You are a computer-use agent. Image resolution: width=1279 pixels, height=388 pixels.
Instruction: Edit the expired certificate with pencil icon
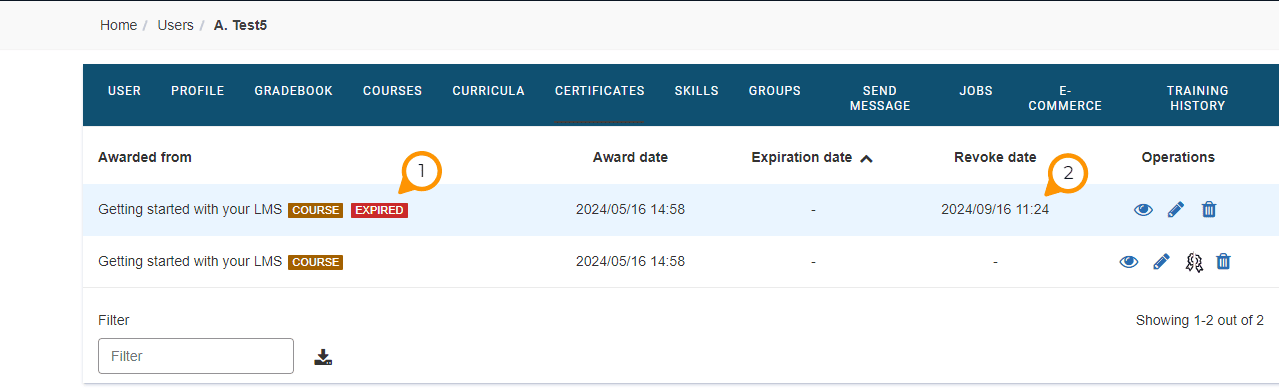[1176, 210]
